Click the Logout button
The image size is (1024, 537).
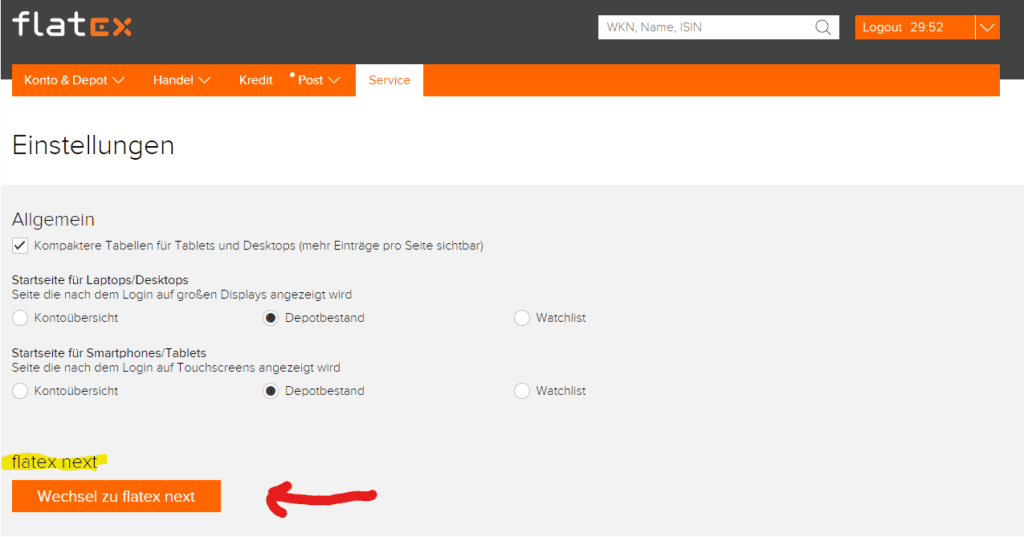(x=914, y=27)
